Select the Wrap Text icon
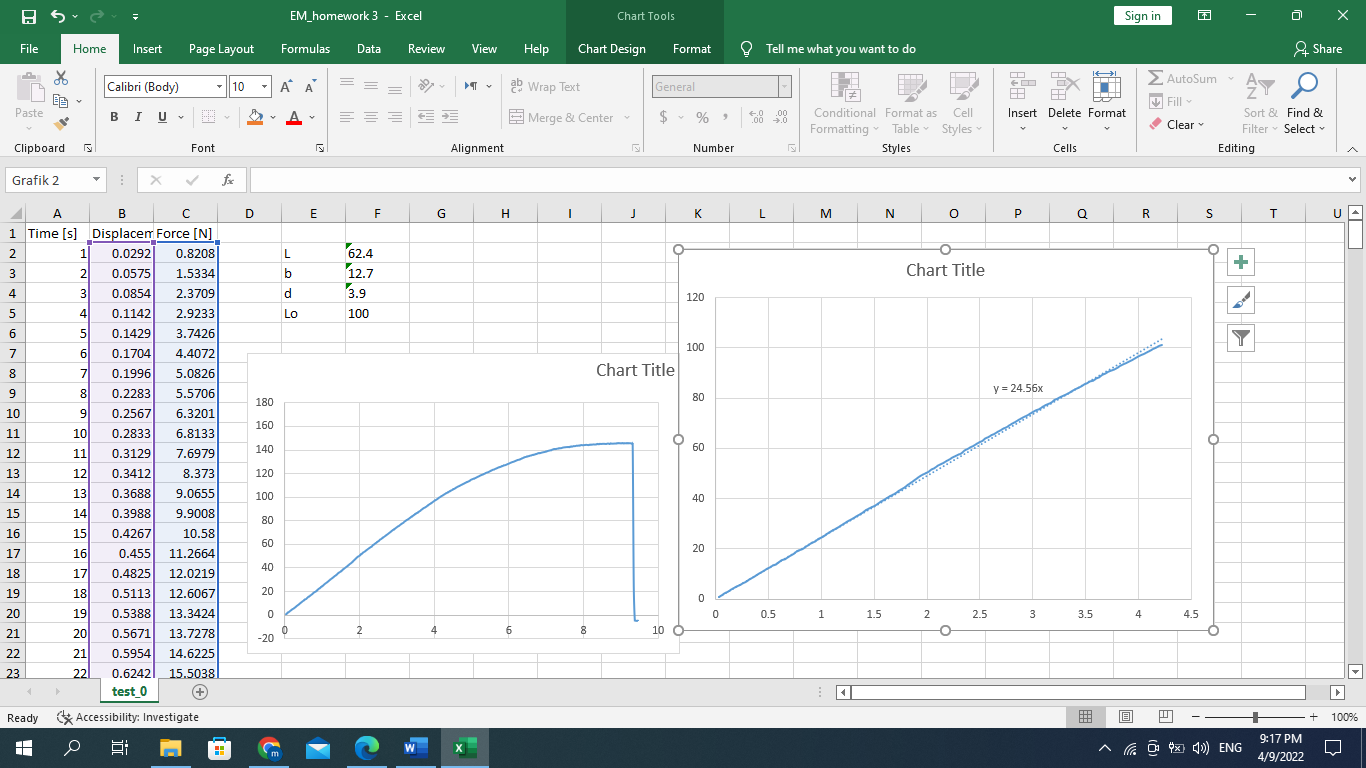Screen dimensions: 1366x768 [x=517, y=86]
